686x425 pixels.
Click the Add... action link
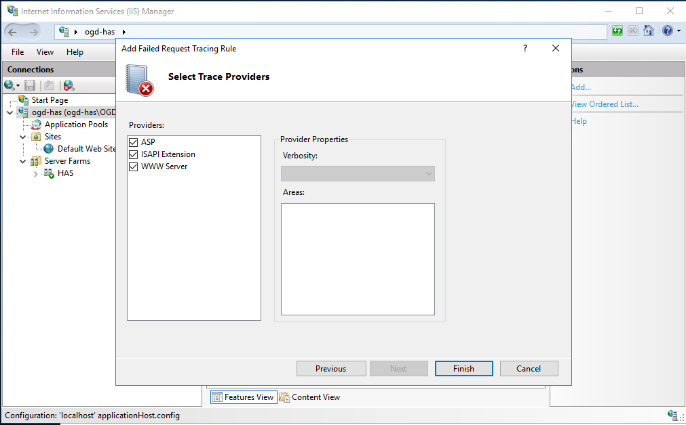[581, 87]
